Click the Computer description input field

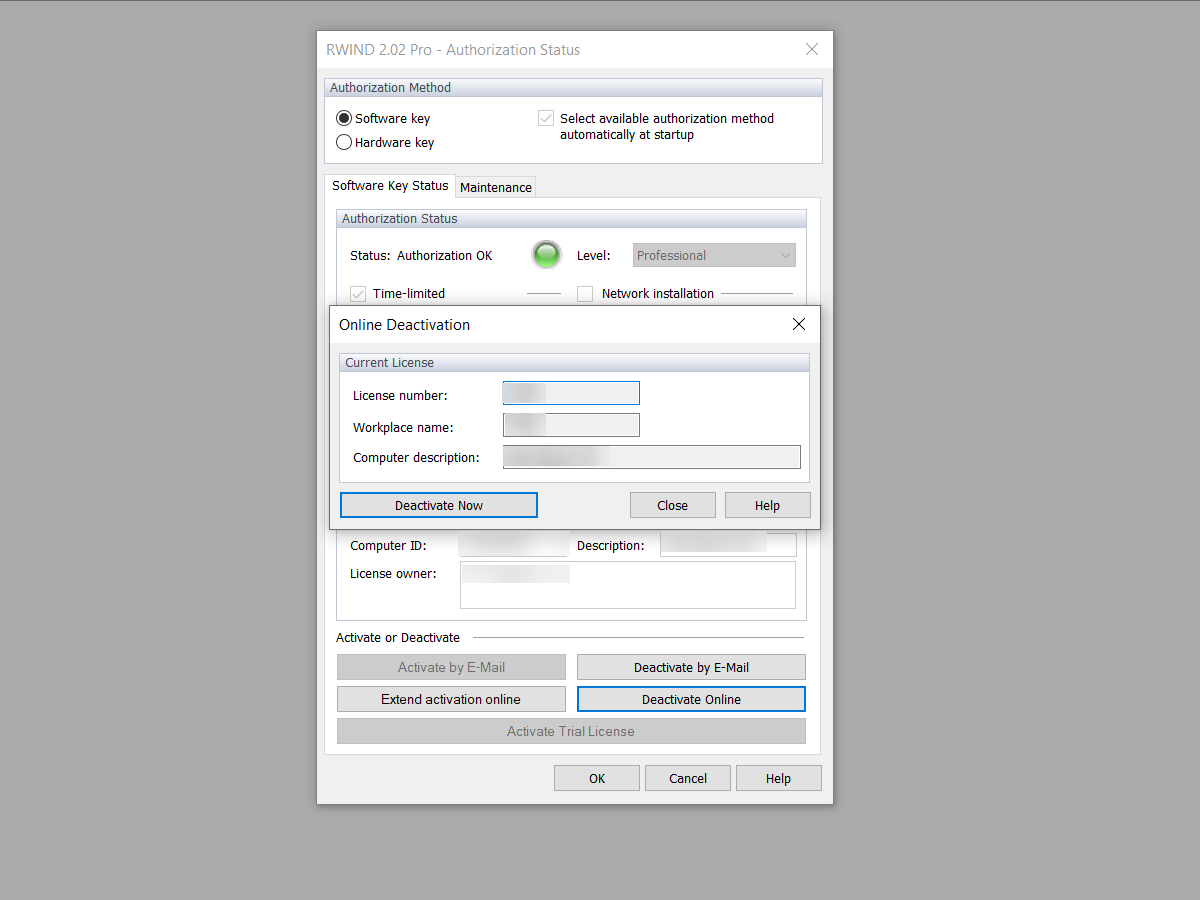pyautogui.click(x=650, y=457)
